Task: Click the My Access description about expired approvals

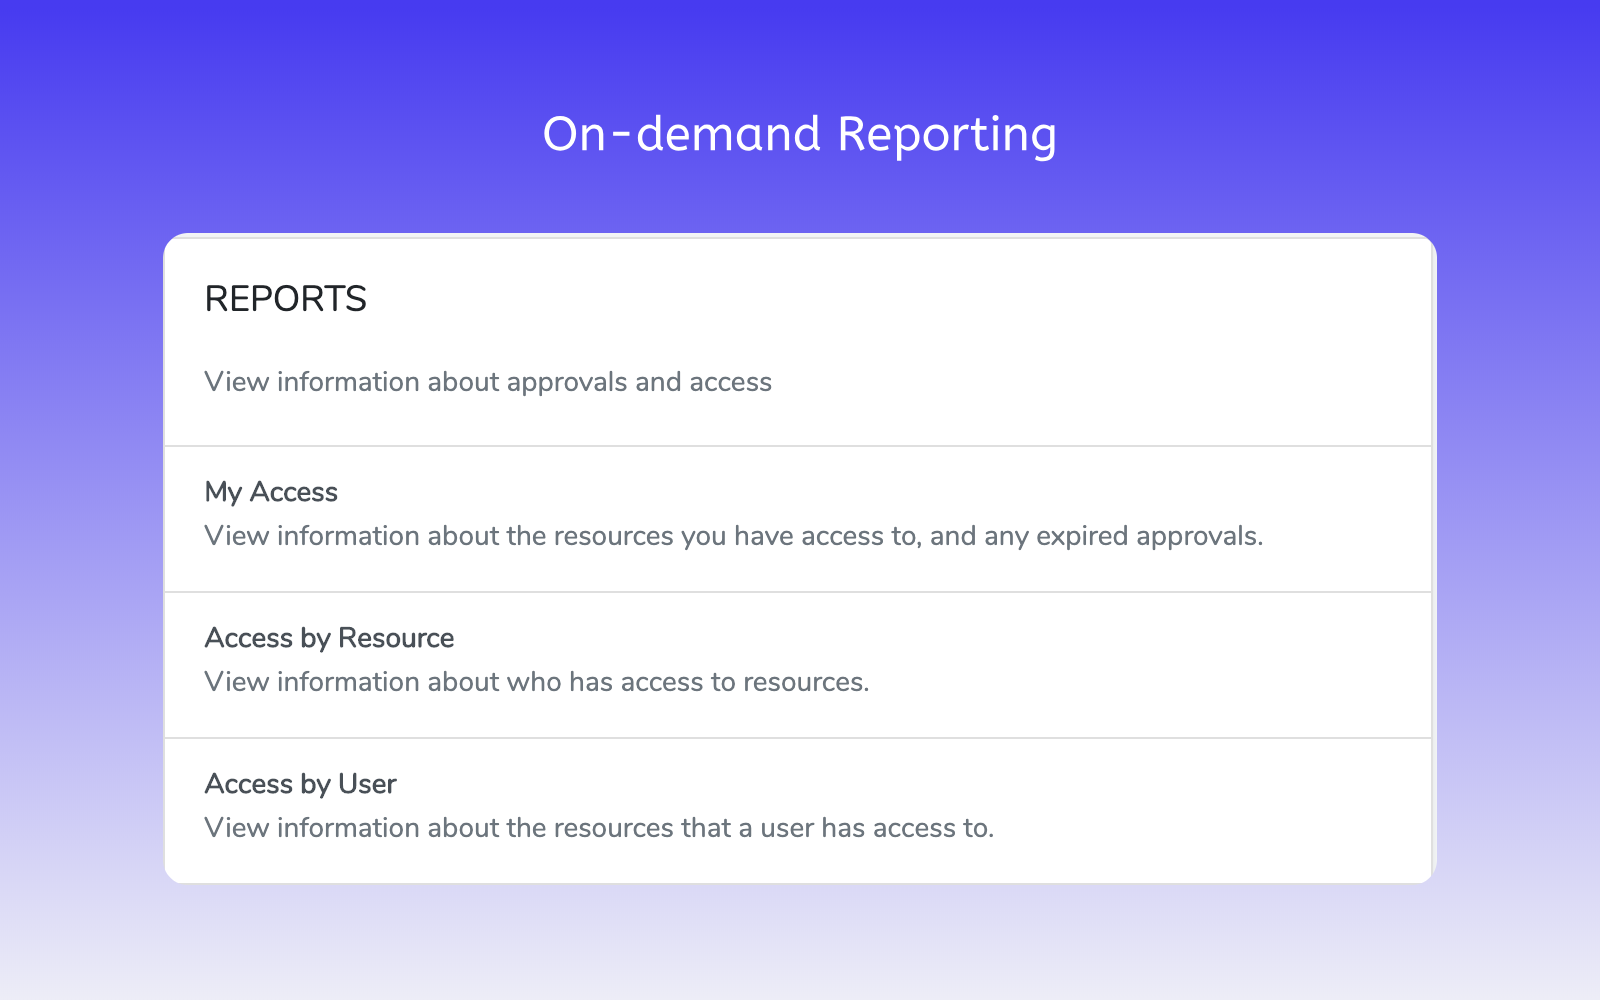Action: pos(734,536)
